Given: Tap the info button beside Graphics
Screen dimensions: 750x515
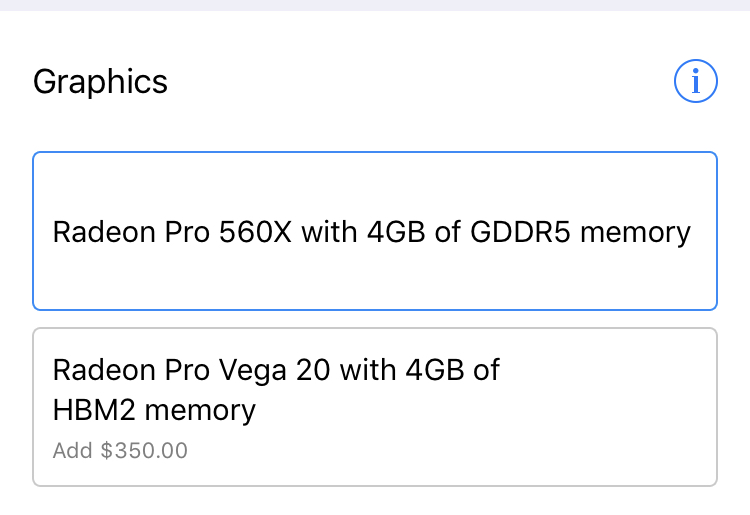Looking at the screenshot, I should point(695,81).
